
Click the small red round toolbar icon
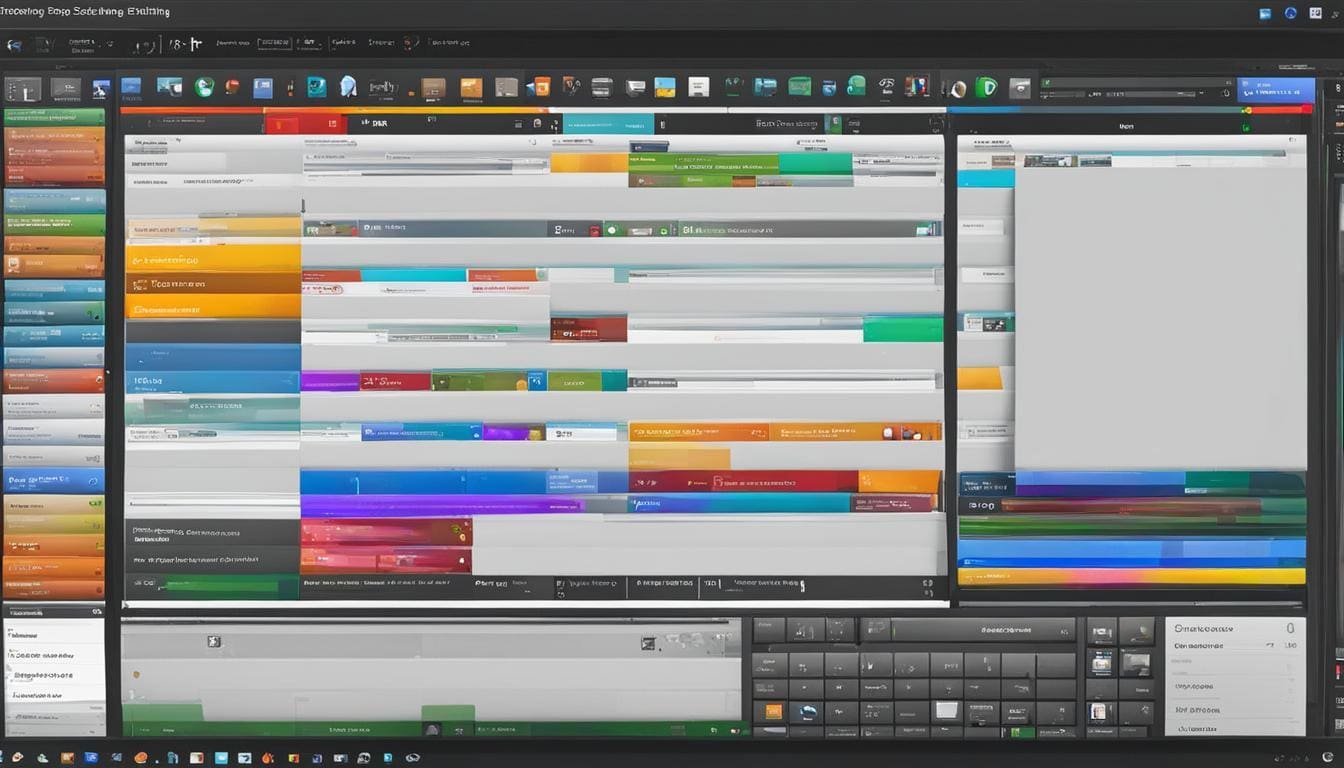point(232,87)
